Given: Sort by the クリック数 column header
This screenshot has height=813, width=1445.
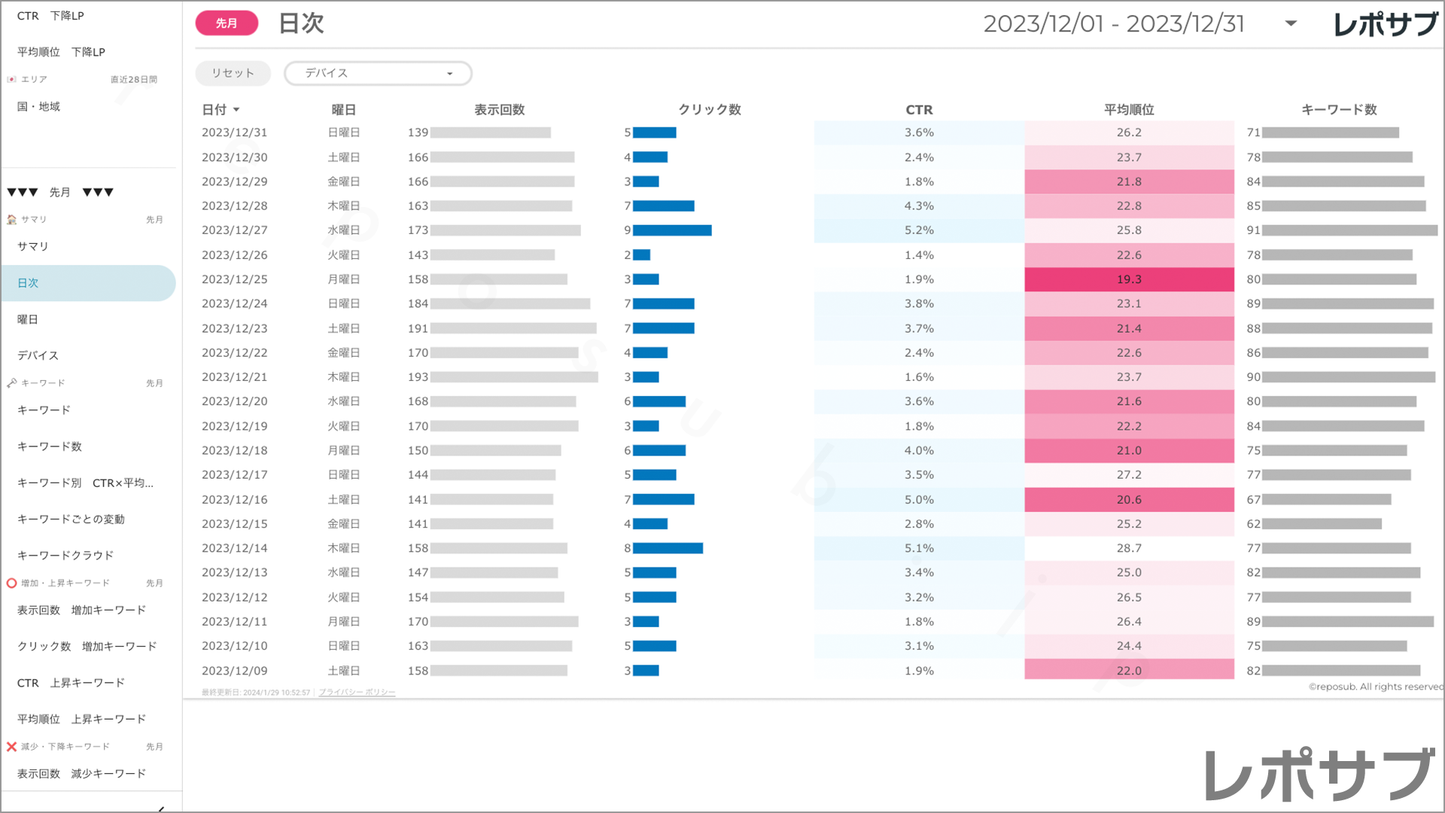Looking at the screenshot, I should pyautogui.click(x=709, y=110).
